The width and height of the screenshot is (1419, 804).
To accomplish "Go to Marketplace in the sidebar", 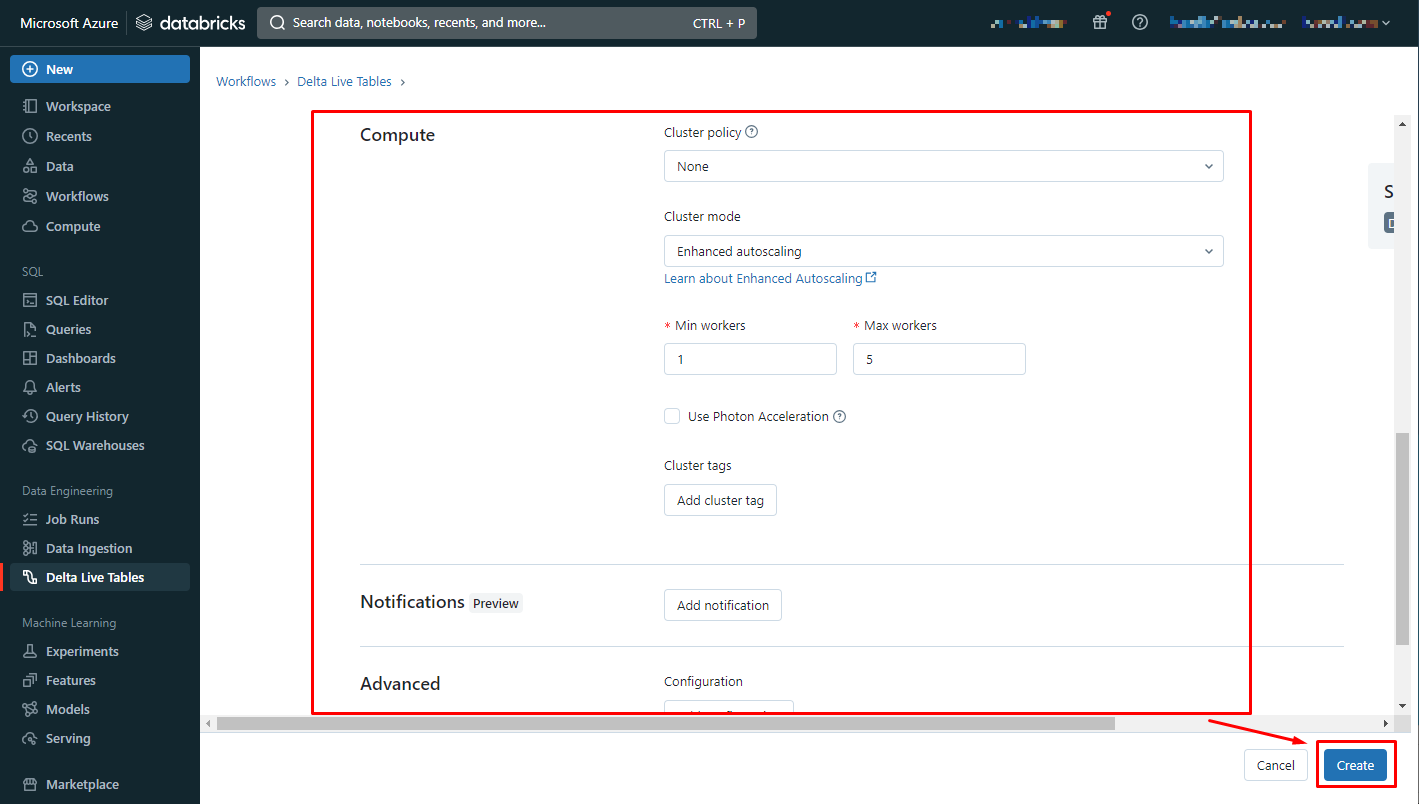I will click(x=82, y=784).
